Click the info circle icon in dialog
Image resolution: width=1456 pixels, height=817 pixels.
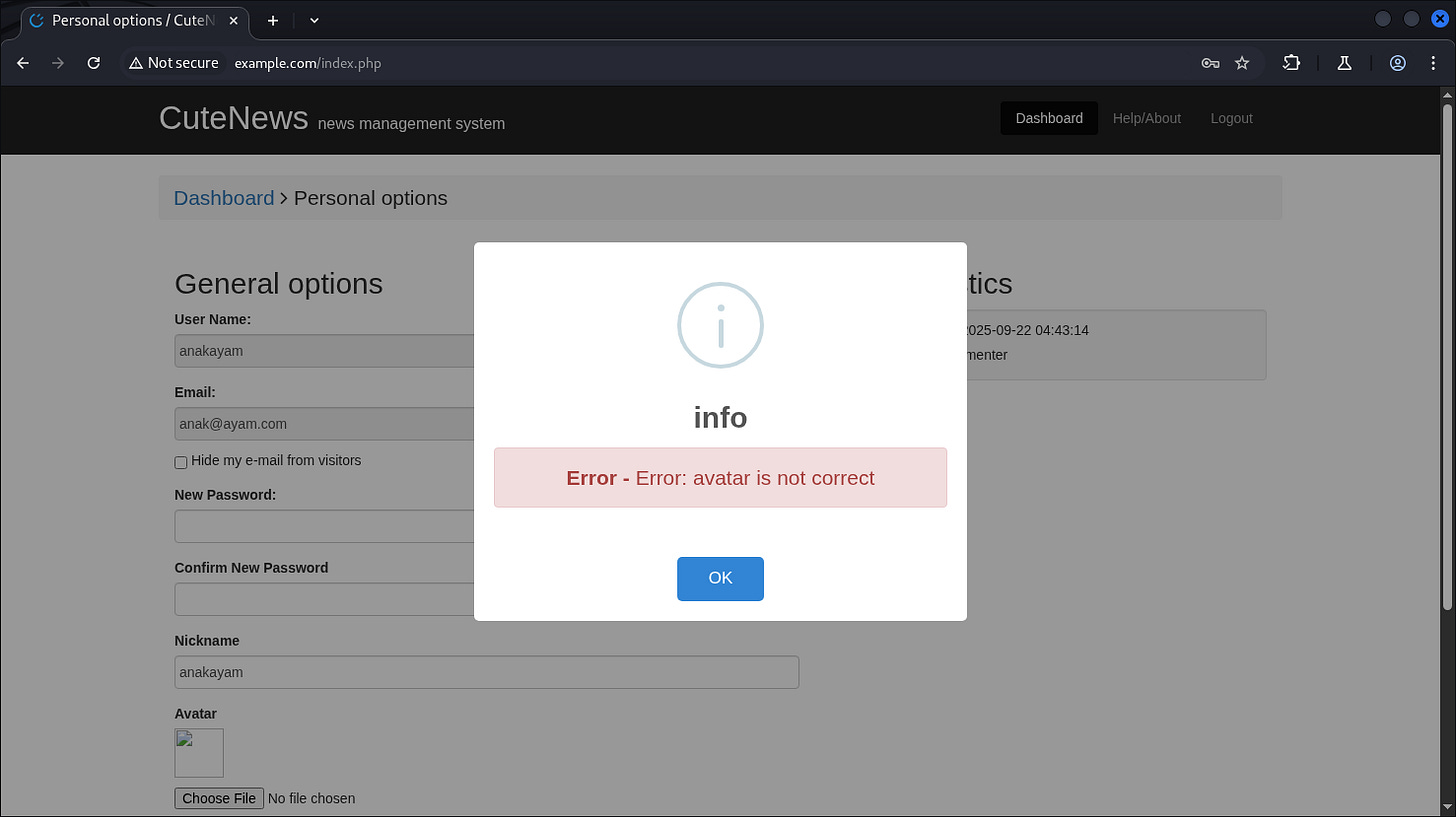point(720,325)
